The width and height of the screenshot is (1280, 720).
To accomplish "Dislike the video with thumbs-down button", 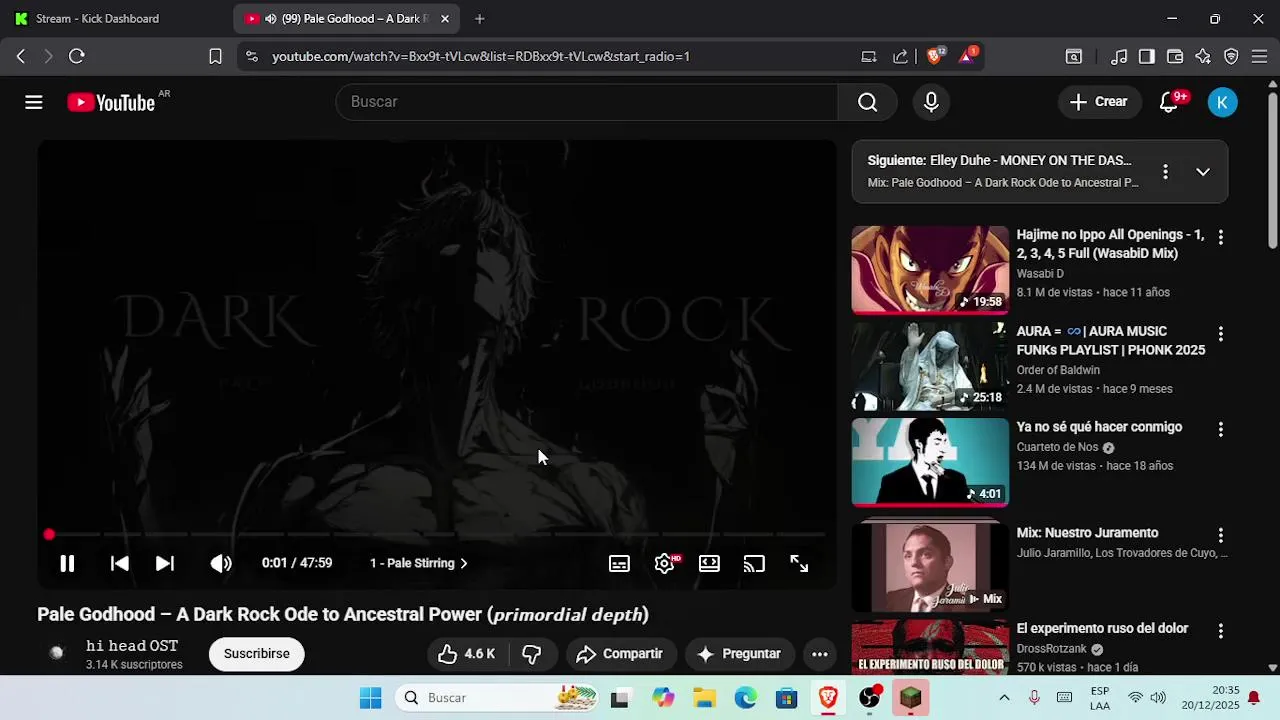I will (x=532, y=654).
